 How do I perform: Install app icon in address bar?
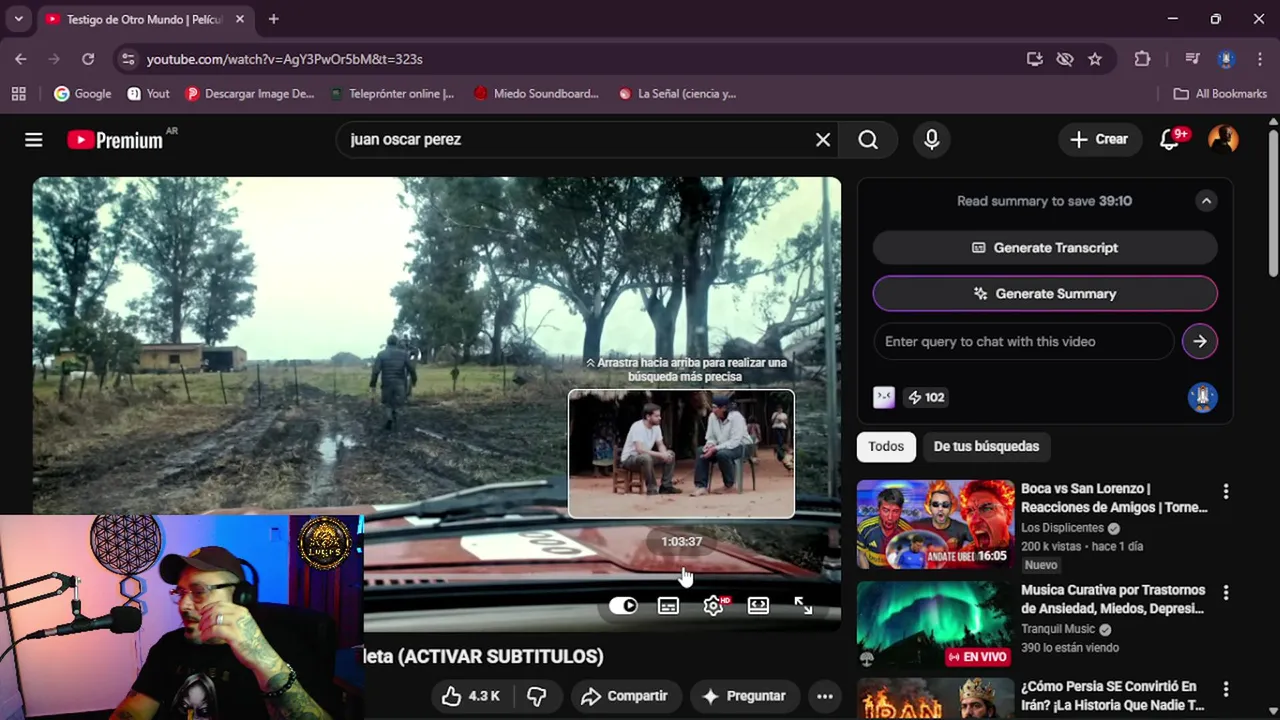point(1035,59)
